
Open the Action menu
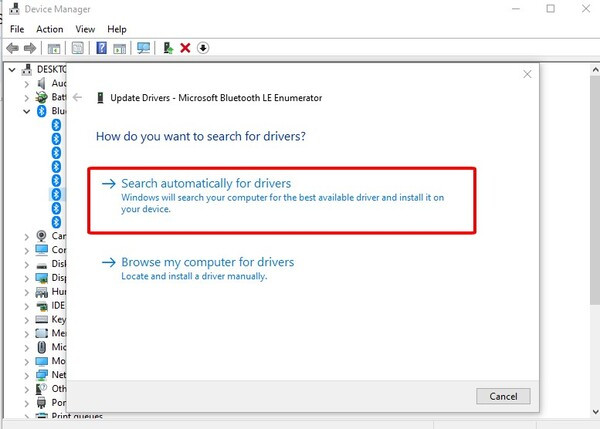coord(50,29)
